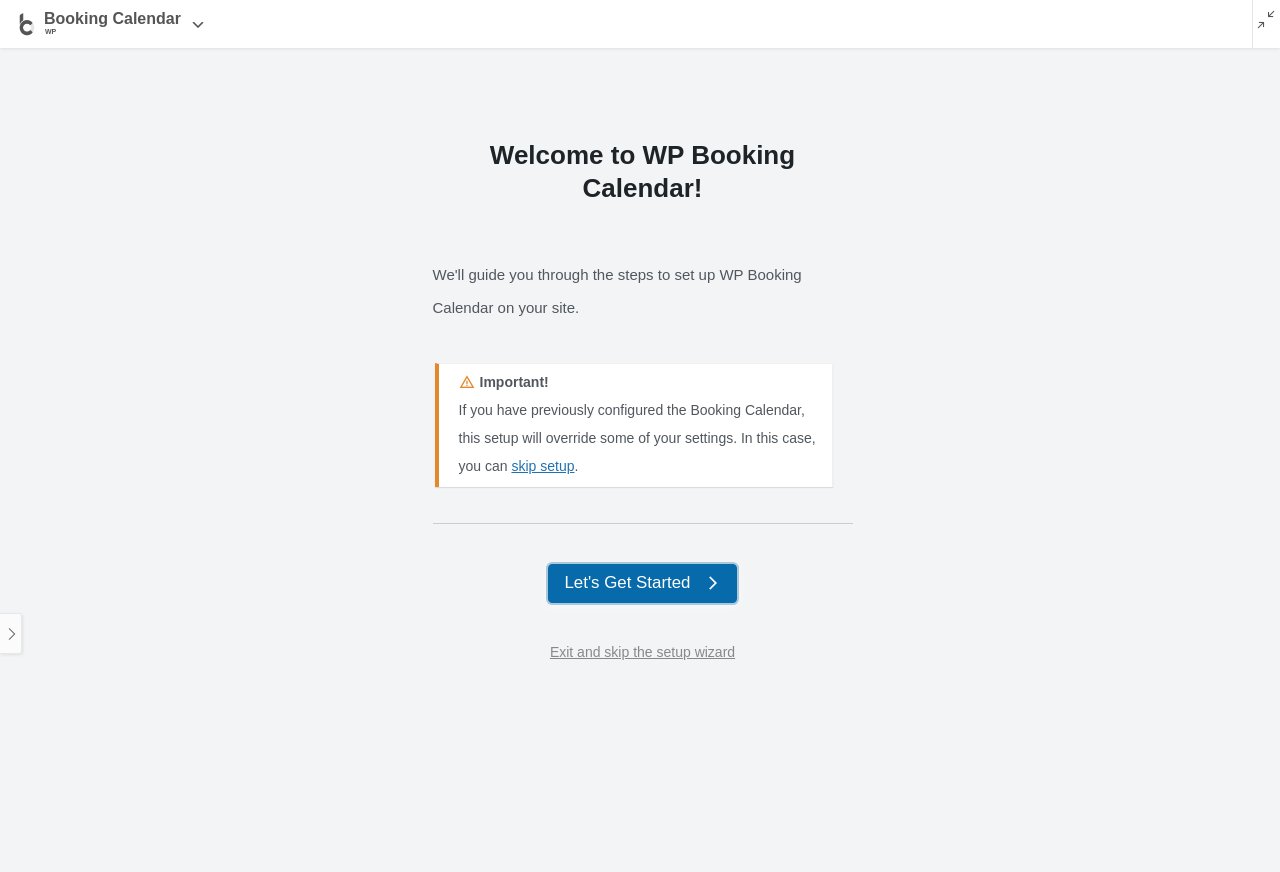Click the small "WP" label under the logo
Image resolution: width=1280 pixels, height=872 pixels.
(x=50, y=32)
